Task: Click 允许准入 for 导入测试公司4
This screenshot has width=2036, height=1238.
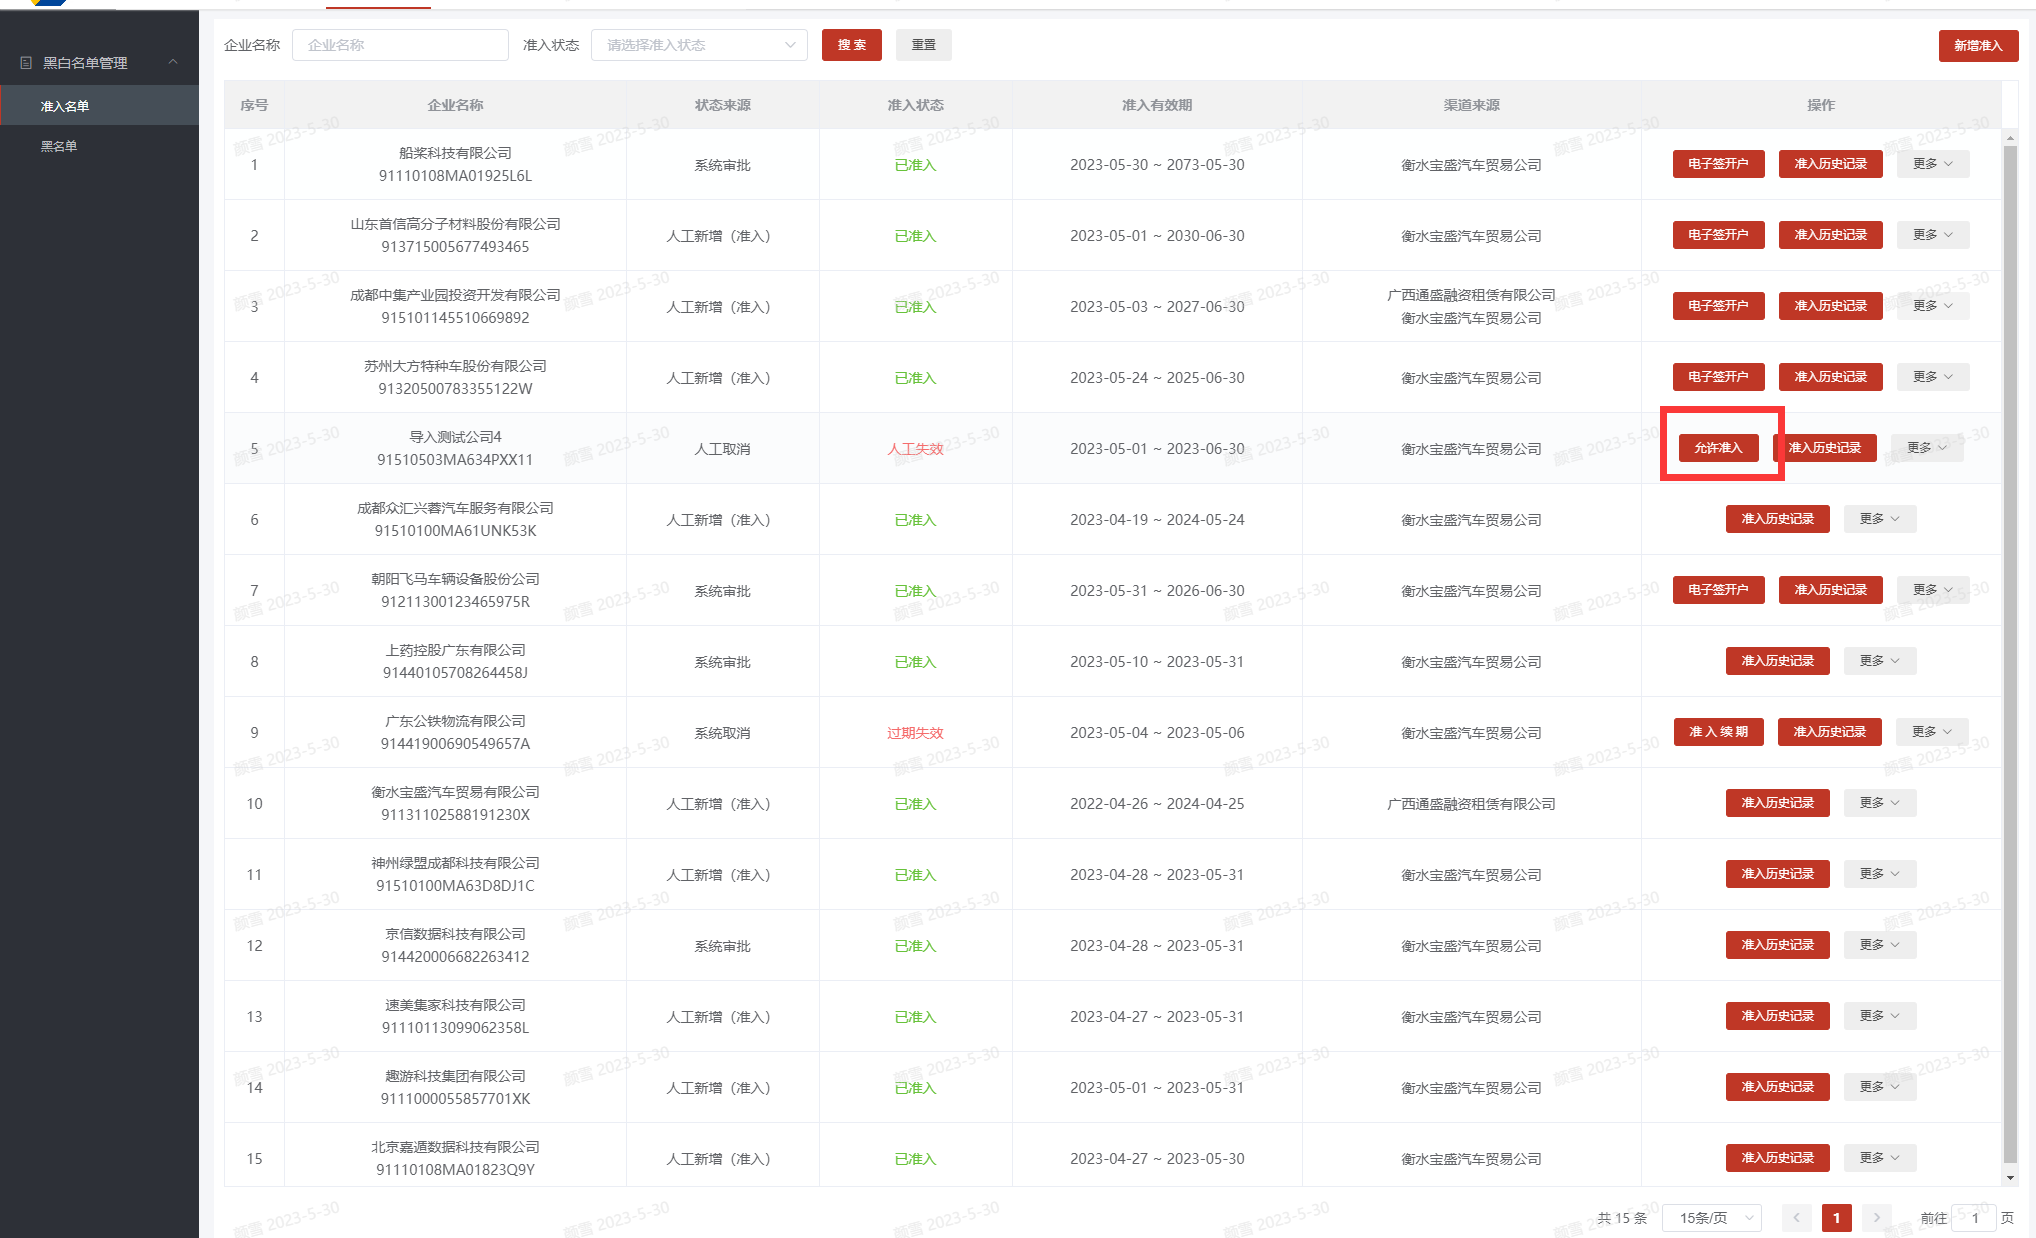Action: pos(1718,448)
